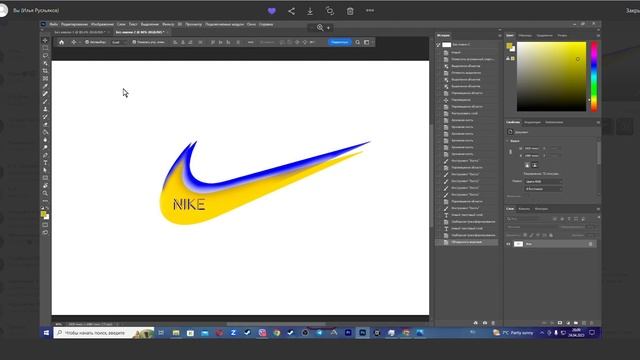Screen dimensions: 640x360
Task: Select the Blur tool
Action: click(45, 140)
